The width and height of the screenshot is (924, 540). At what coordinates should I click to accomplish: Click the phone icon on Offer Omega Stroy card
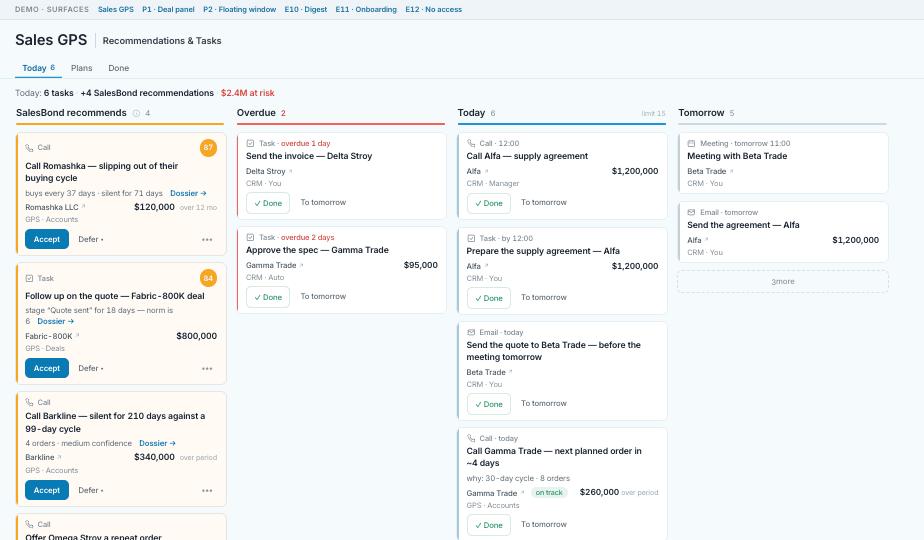click(29, 524)
